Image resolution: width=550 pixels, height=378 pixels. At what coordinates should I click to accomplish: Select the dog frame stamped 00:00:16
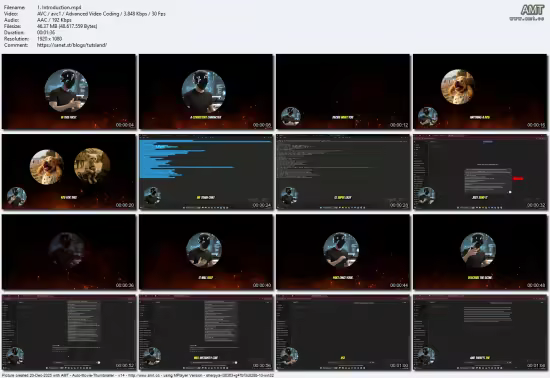pyautogui.click(x=480, y=92)
